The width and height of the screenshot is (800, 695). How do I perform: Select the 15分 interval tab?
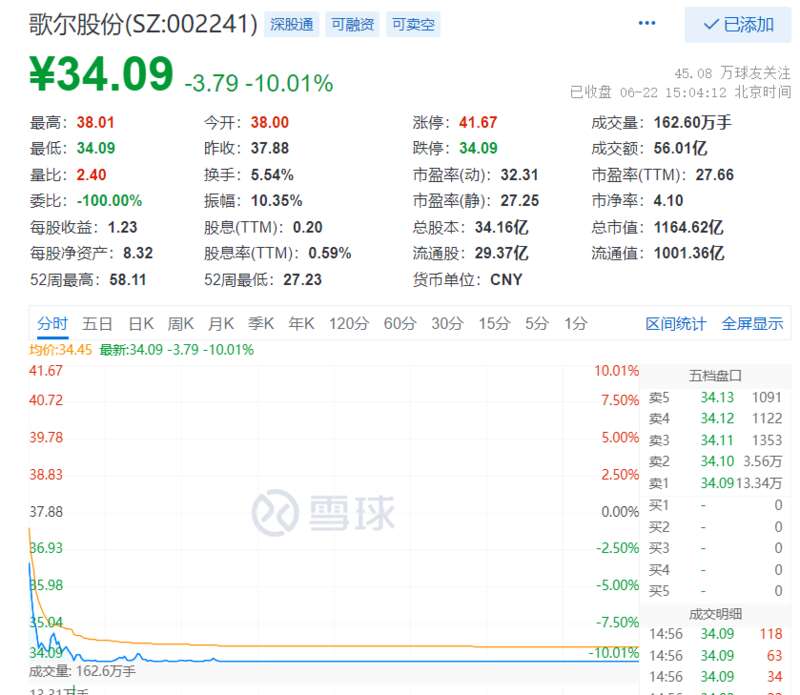494,324
